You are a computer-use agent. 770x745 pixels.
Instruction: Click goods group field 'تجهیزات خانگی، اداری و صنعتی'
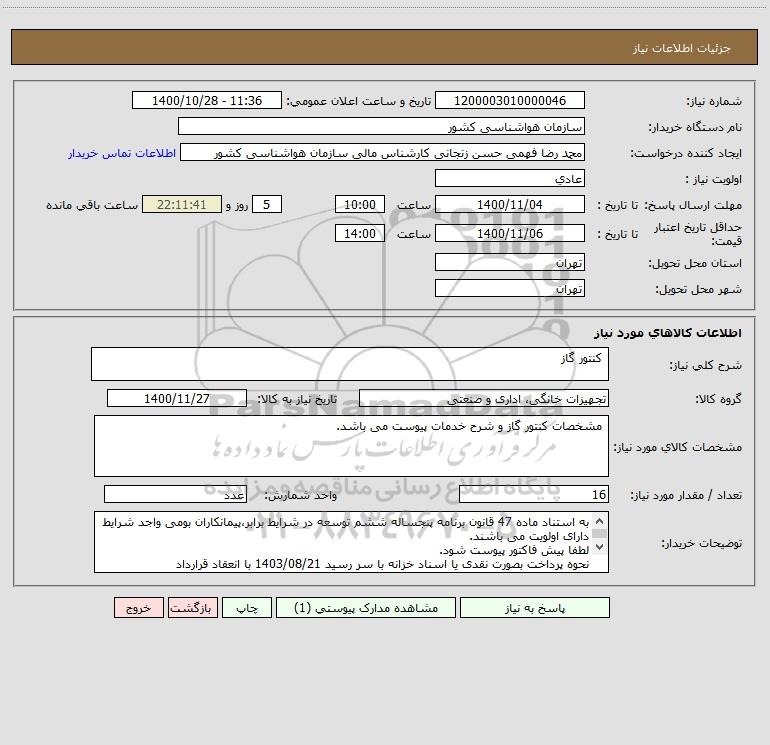(484, 398)
